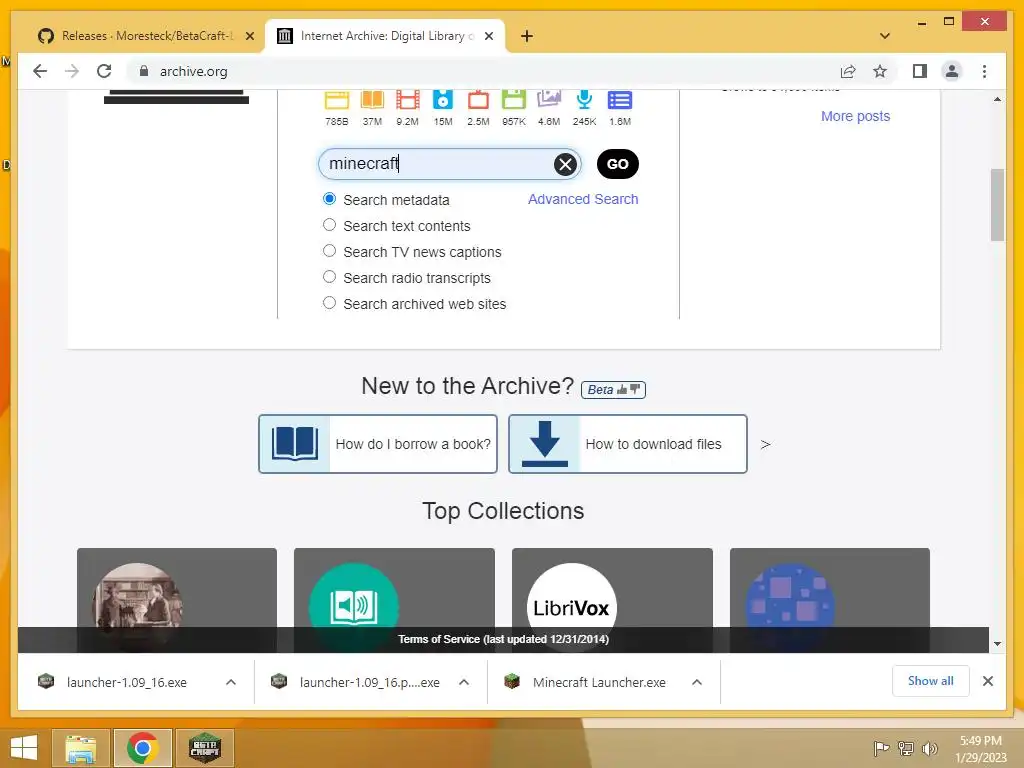Open the video film icon labeled 9.2M

pyautogui.click(x=408, y=100)
